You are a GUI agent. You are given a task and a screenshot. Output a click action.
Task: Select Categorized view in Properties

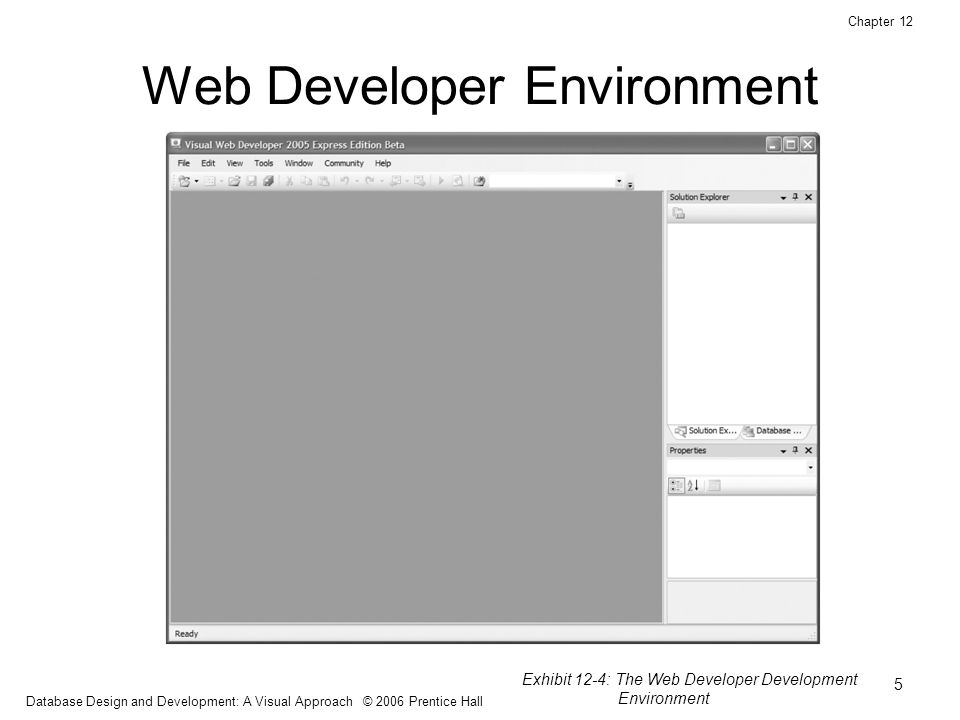click(677, 486)
